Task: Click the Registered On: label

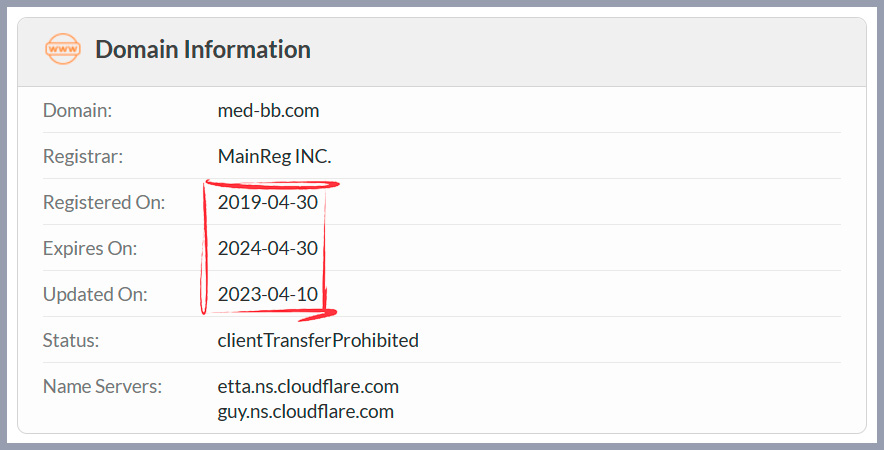Action: (x=104, y=202)
